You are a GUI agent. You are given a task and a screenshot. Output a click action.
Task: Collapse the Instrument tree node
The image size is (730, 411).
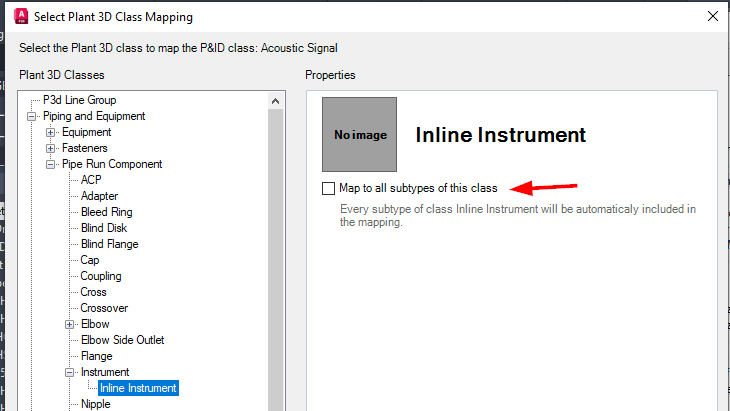(x=70, y=372)
